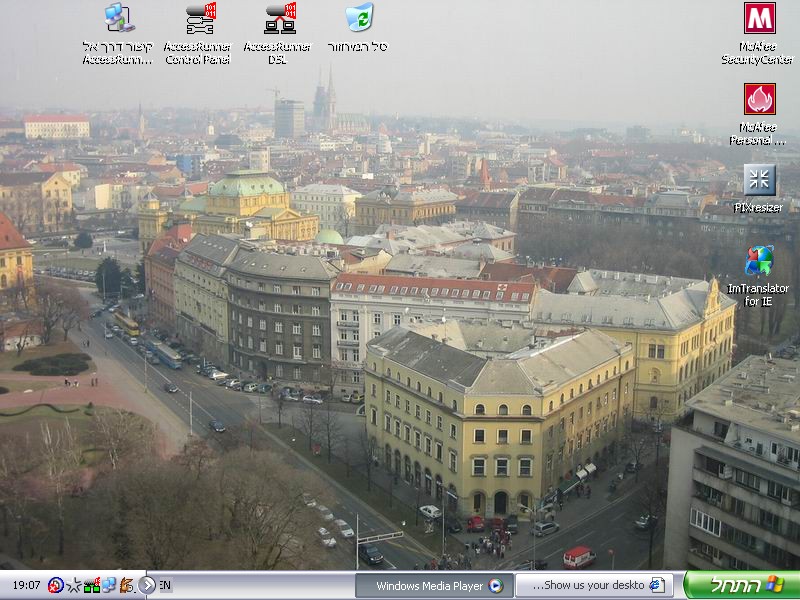This screenshot has width=800, height=600.
Task: Click the taskbar clock showing 19:07
Action: tap(26, 586)
